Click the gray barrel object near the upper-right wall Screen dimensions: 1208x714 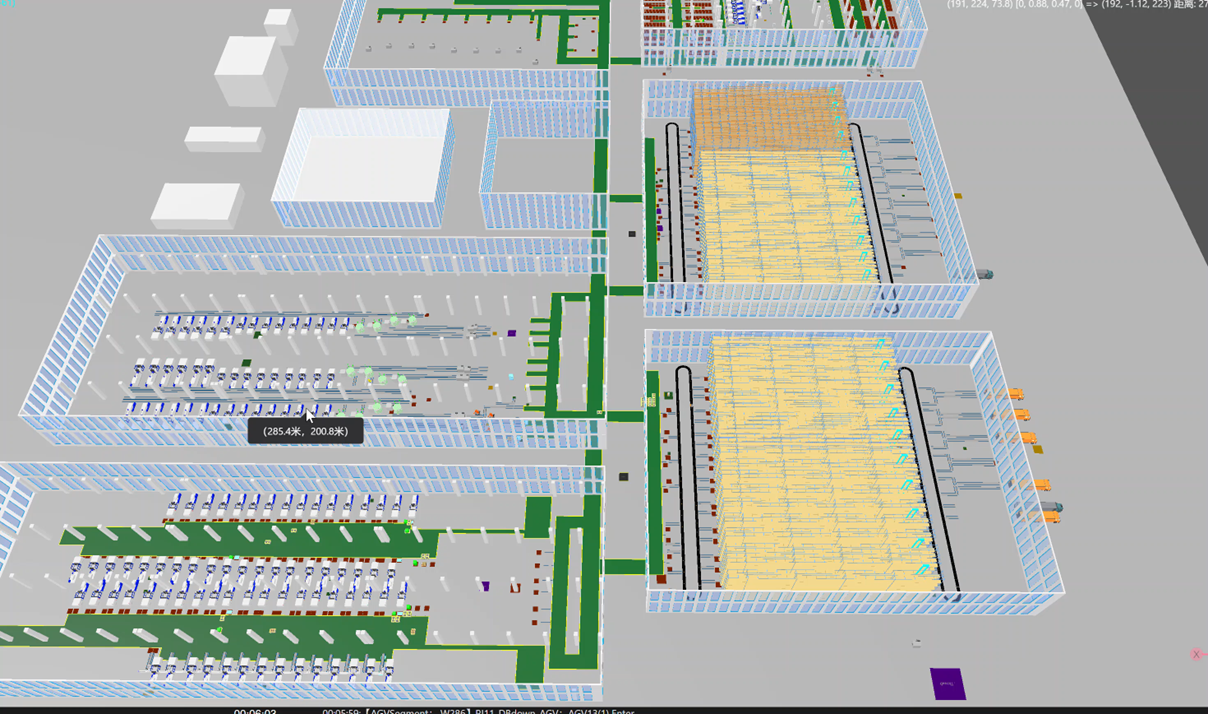985,270
